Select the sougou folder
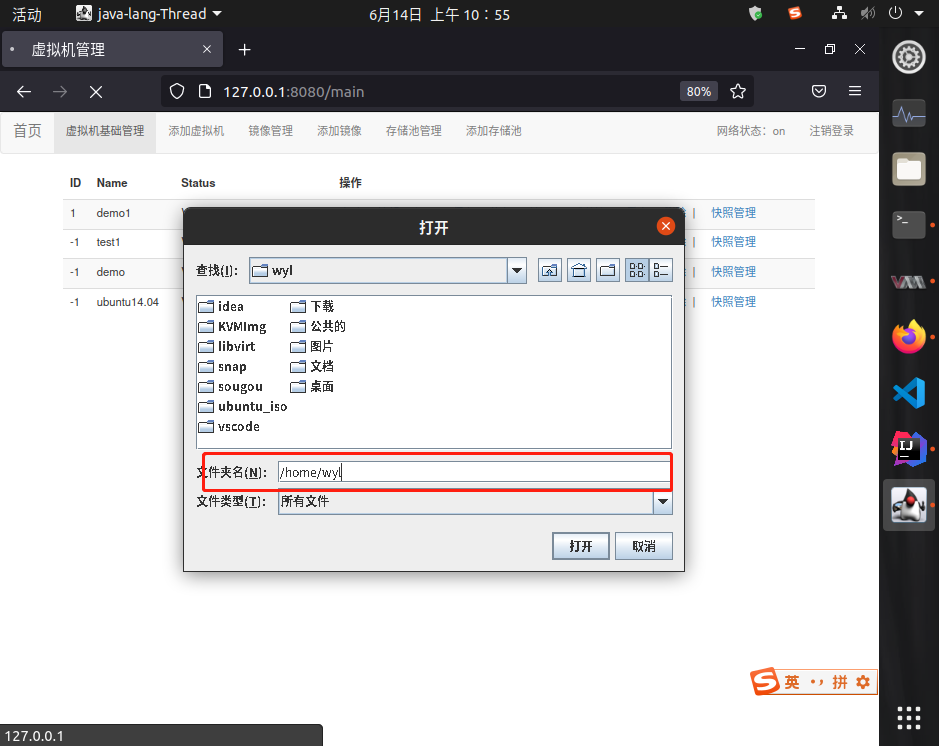This screenshot has height=746, width=939. [231, 387]
